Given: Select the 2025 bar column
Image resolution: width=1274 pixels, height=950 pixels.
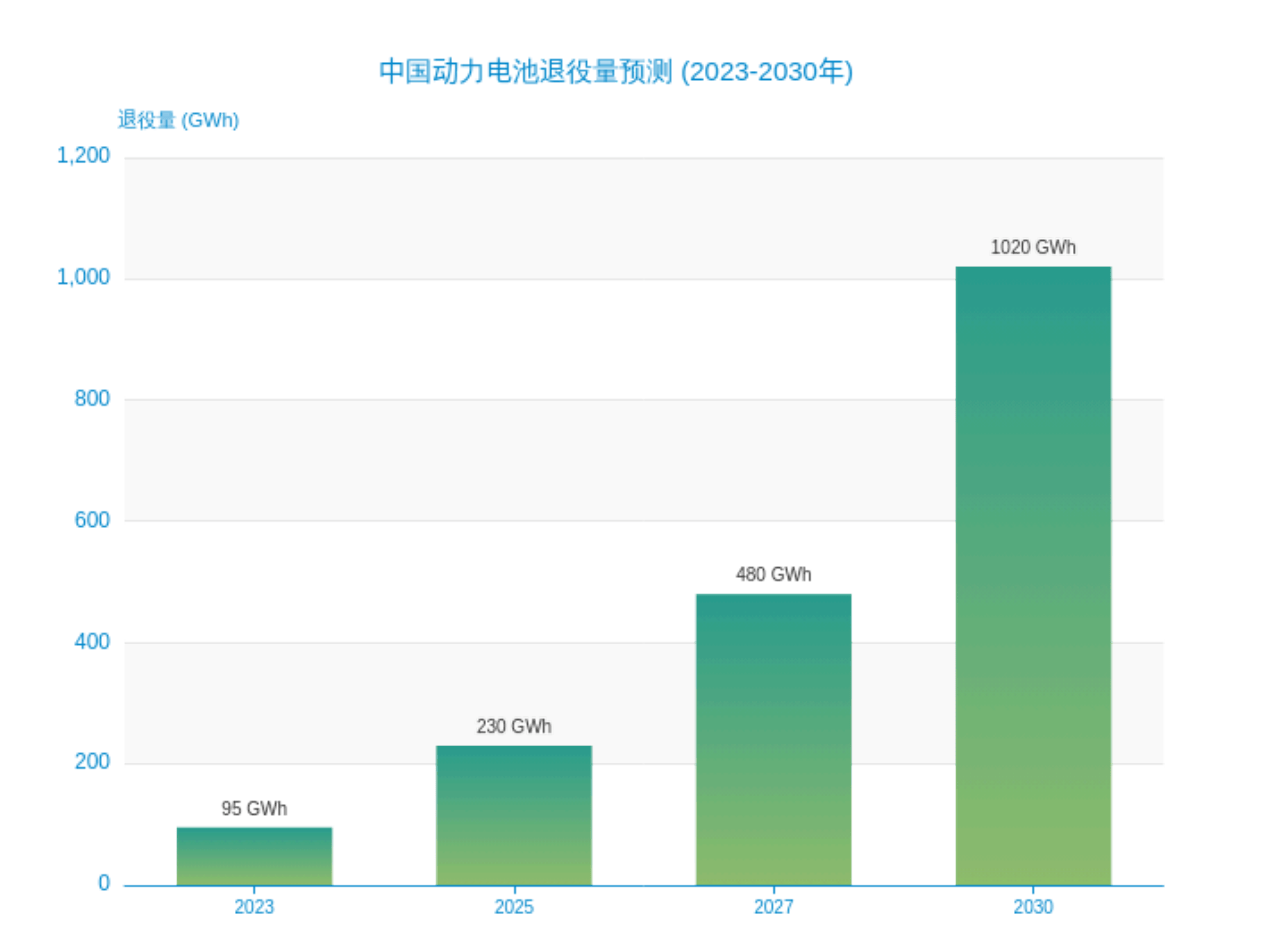Looking at the screenshot, I should [513, 815].
